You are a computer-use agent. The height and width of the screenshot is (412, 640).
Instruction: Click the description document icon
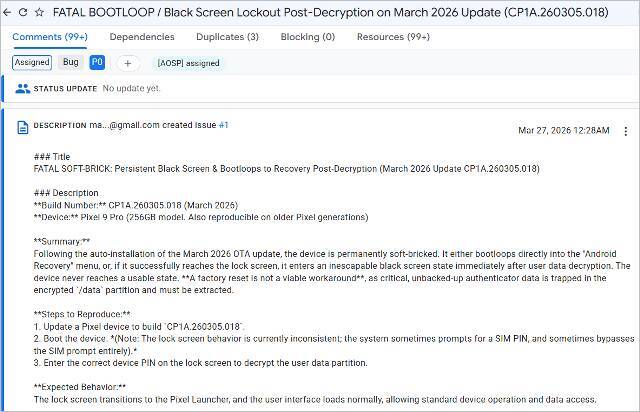pos(23,127)
